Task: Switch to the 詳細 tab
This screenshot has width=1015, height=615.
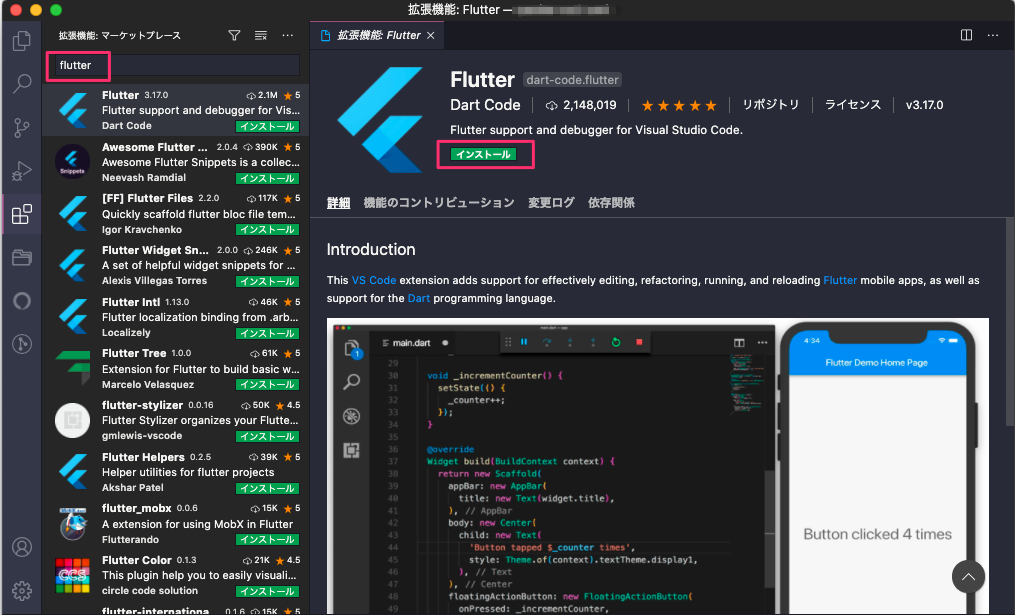Action: point(339,203)
